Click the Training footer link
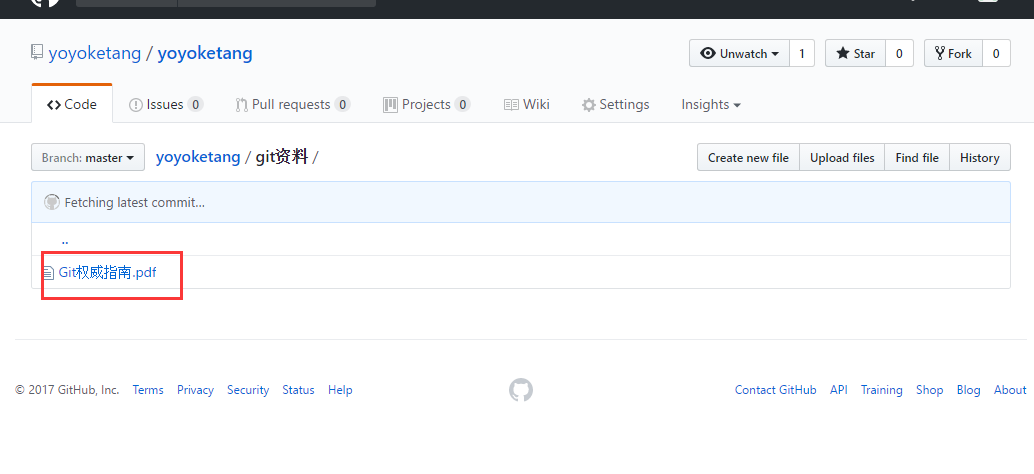Screen dimensions: 1034x474 (x=882, y=390)
